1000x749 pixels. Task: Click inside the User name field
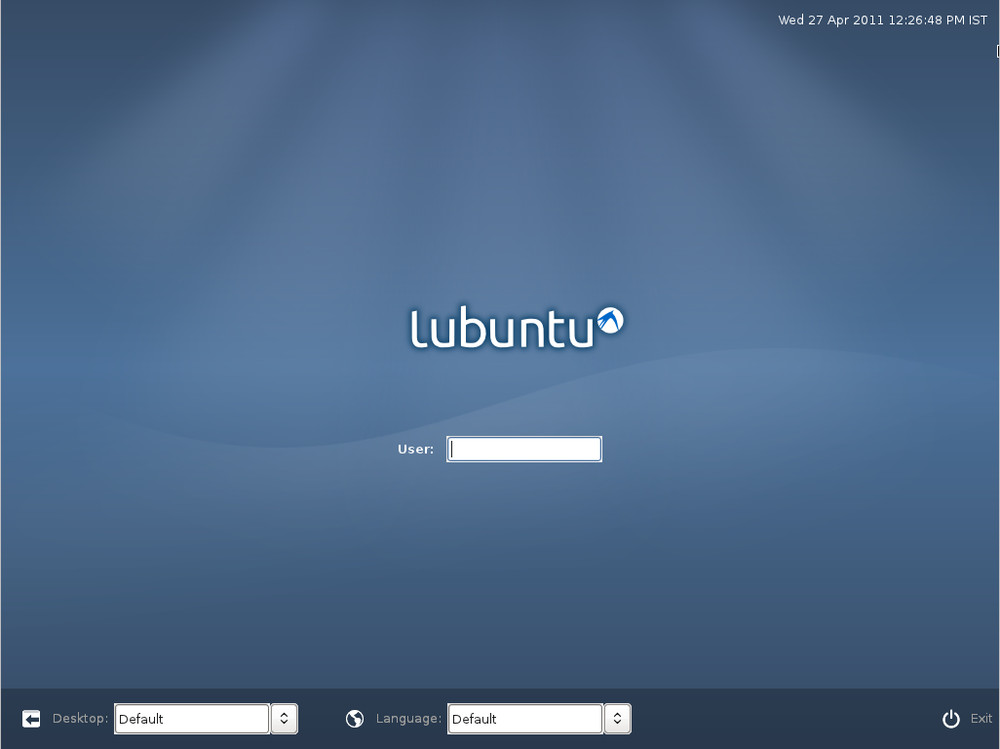(x=523, y=448)
